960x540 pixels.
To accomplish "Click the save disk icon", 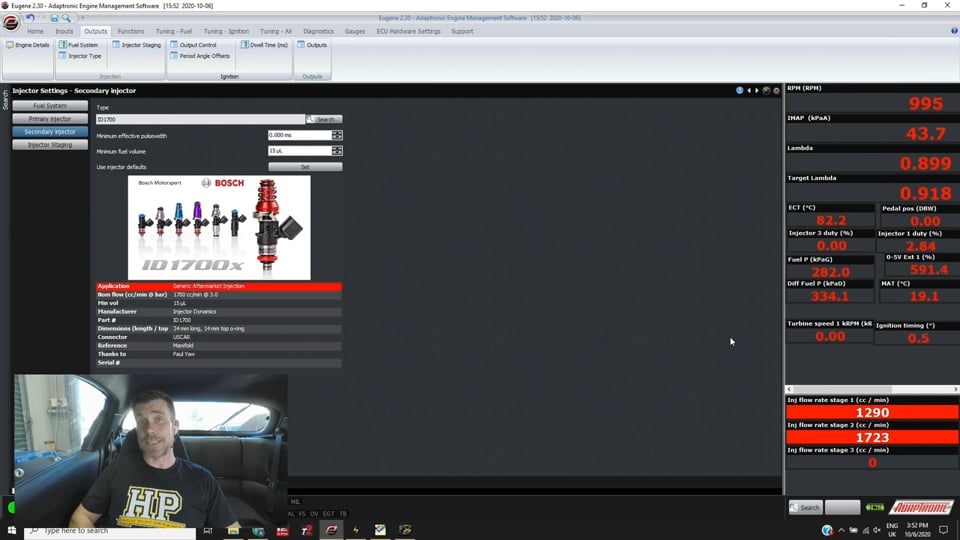I will pos(54,18).
